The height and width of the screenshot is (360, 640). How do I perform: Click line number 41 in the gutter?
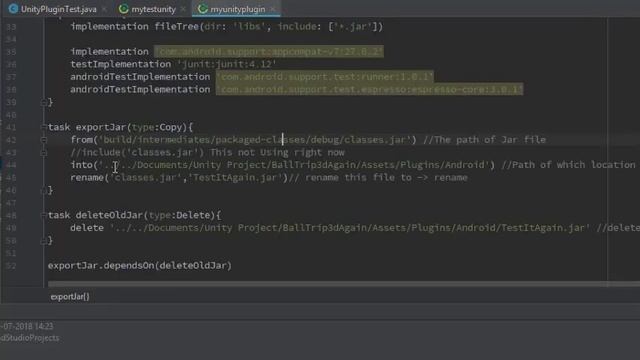(x=11, y=127)
